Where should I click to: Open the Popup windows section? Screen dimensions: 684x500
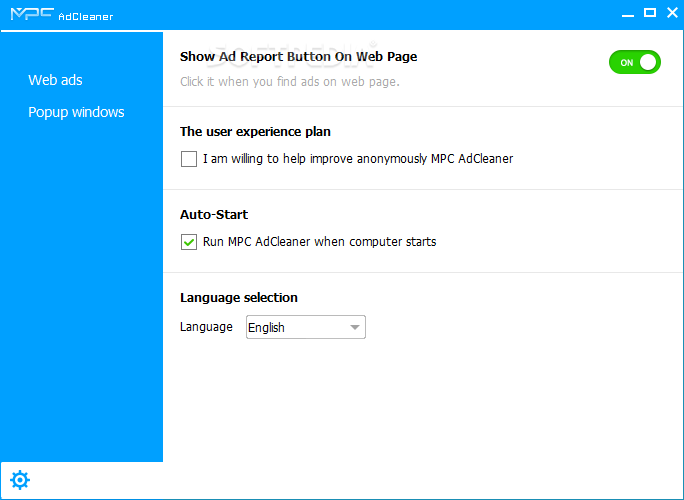pyautogui.click(x=76, y=112)
